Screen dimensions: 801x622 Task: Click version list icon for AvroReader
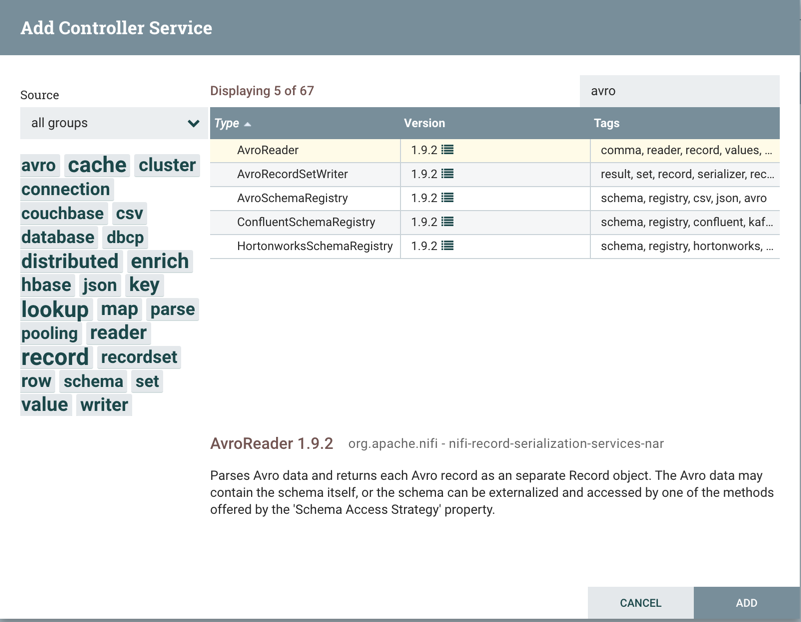[447, 150]
